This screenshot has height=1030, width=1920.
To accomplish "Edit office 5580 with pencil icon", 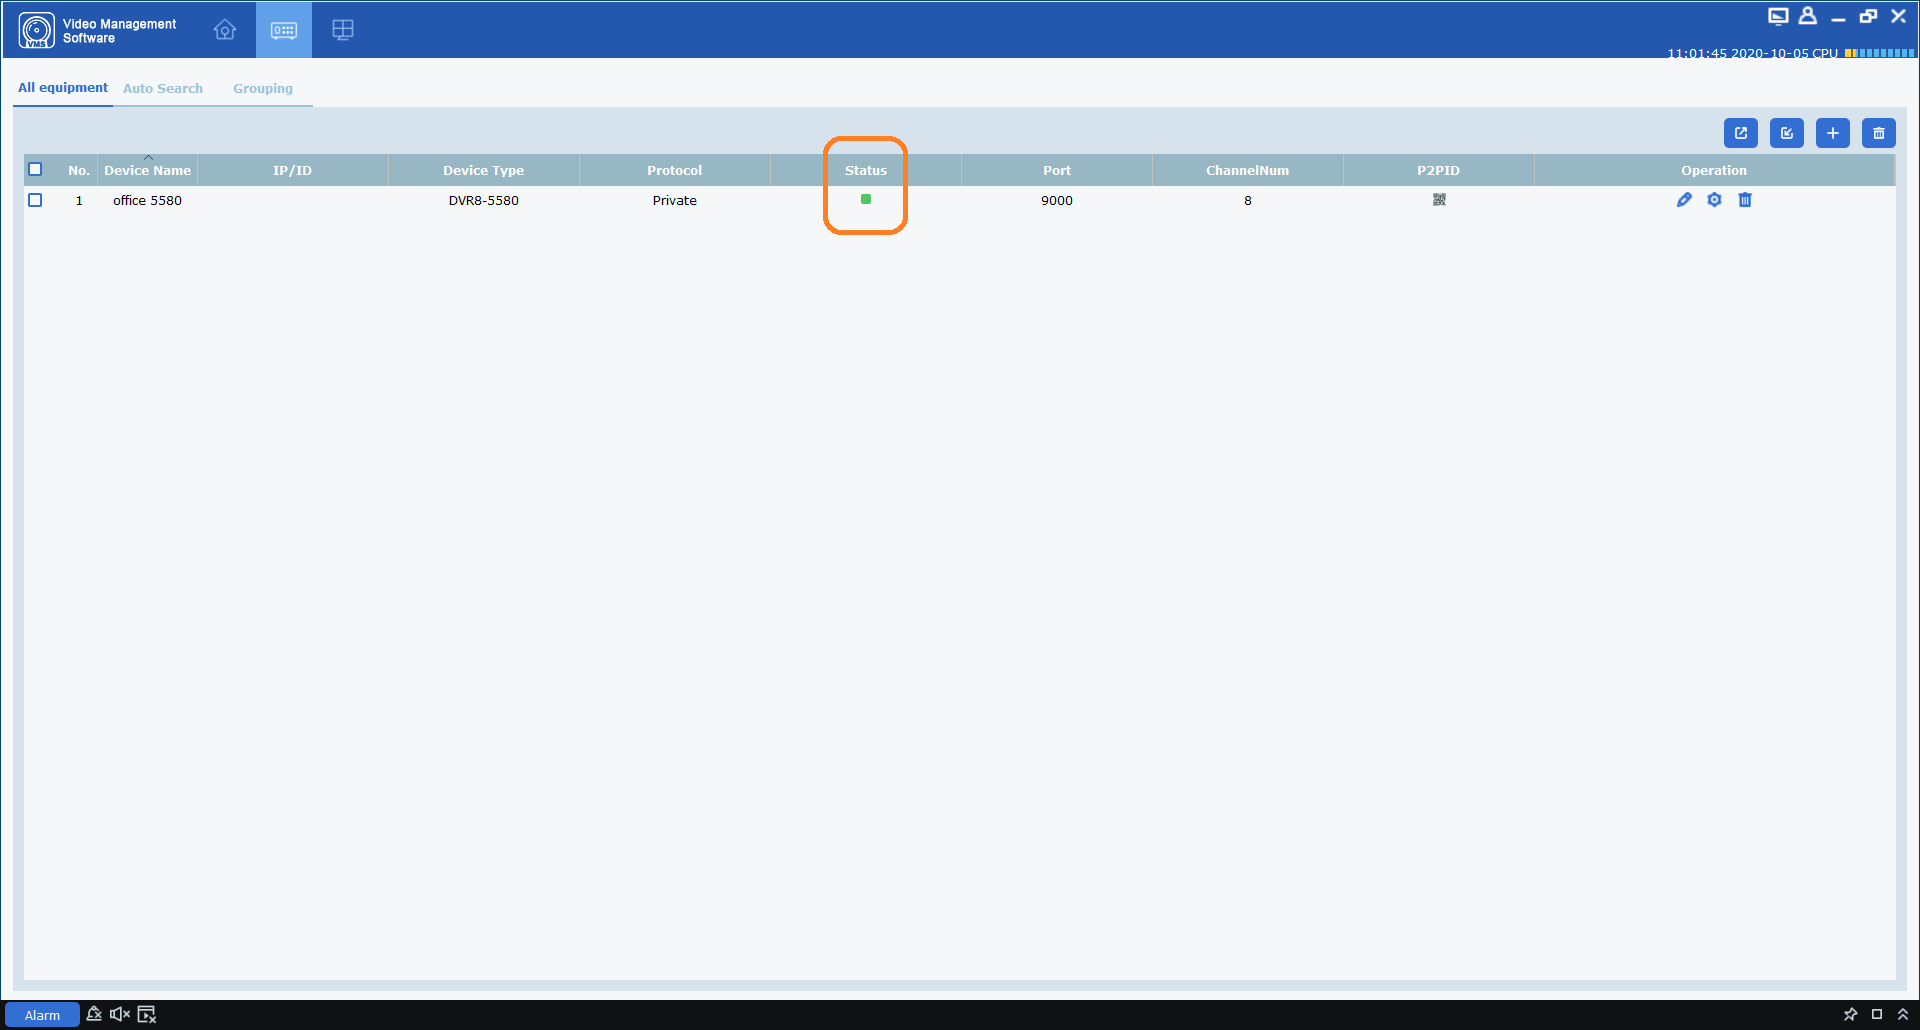I will tap(1684, 200).
